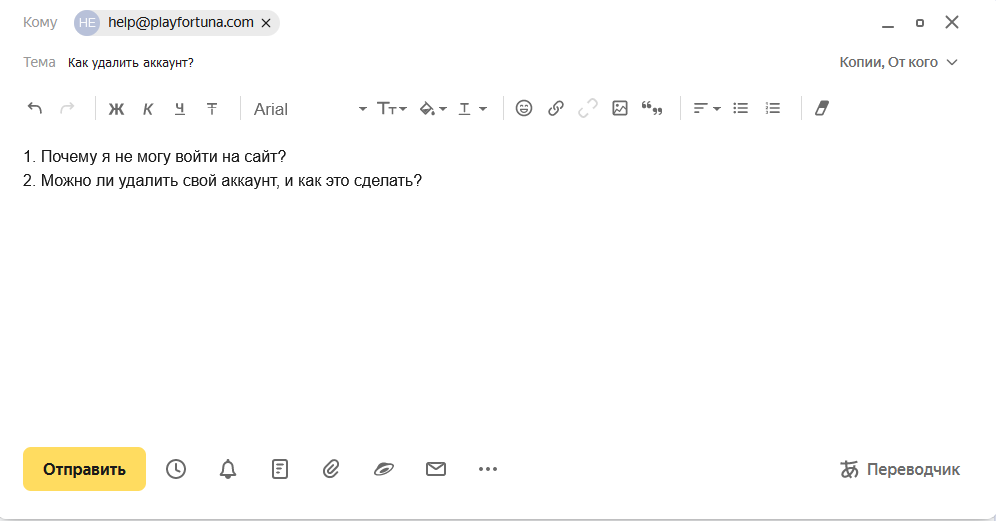Screen dimensions: 996x521
Task: Maximize the compose window
Action: pyautogui.click(x=920, y=23)
